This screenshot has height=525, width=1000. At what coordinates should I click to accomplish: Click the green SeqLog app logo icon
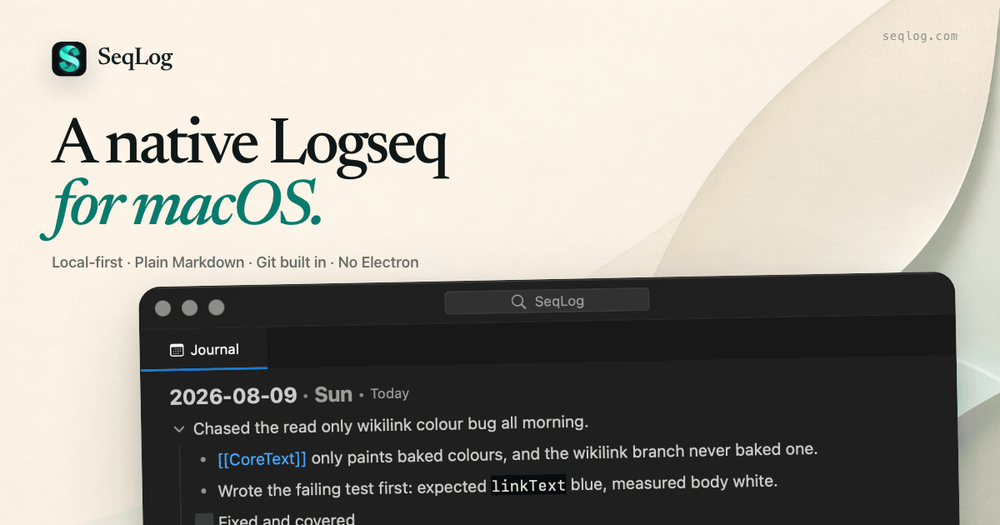coord(69,59)
